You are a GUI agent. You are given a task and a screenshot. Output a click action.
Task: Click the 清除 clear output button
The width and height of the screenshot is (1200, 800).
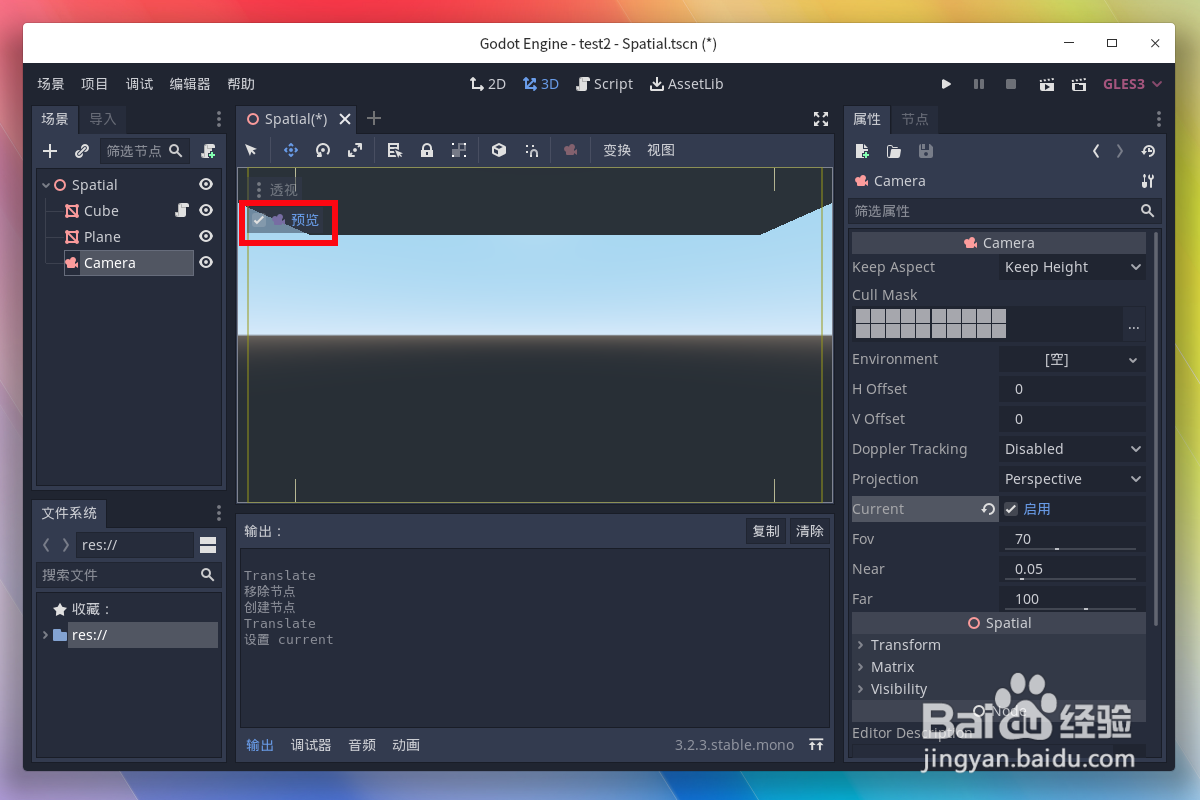[x=810, y=531]
